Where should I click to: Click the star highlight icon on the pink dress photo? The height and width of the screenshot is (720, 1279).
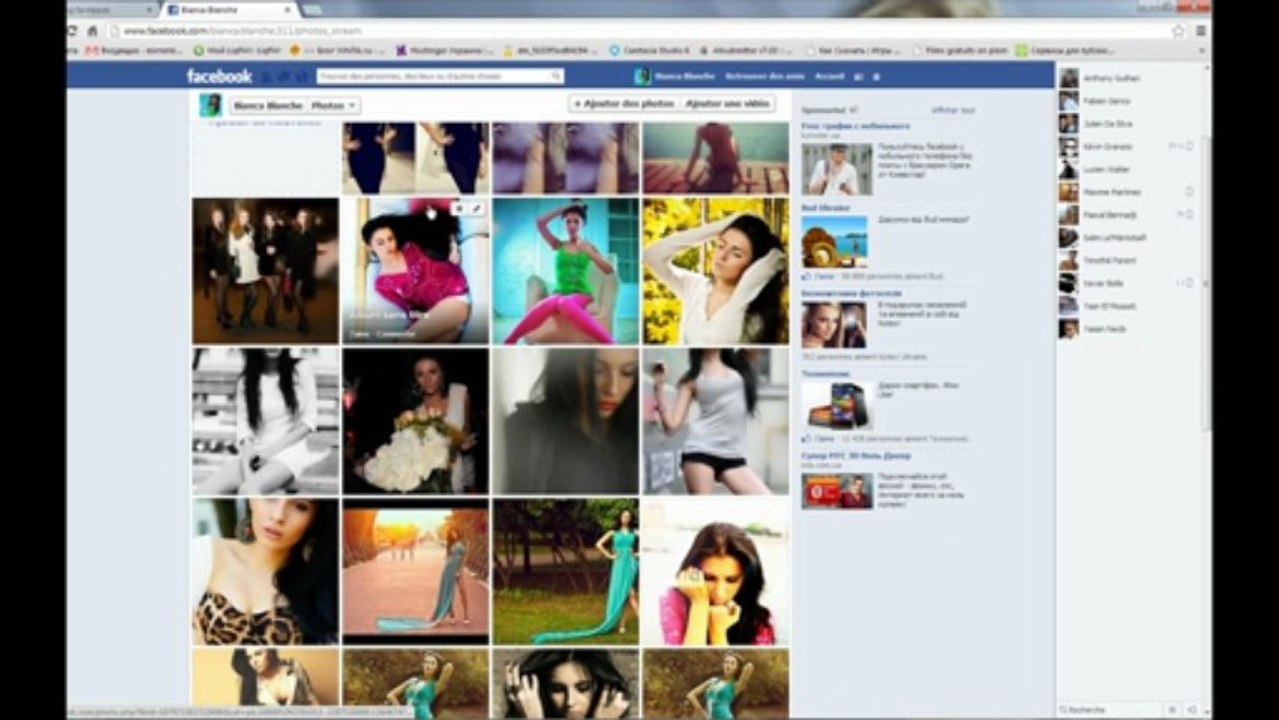pos(459,208)
